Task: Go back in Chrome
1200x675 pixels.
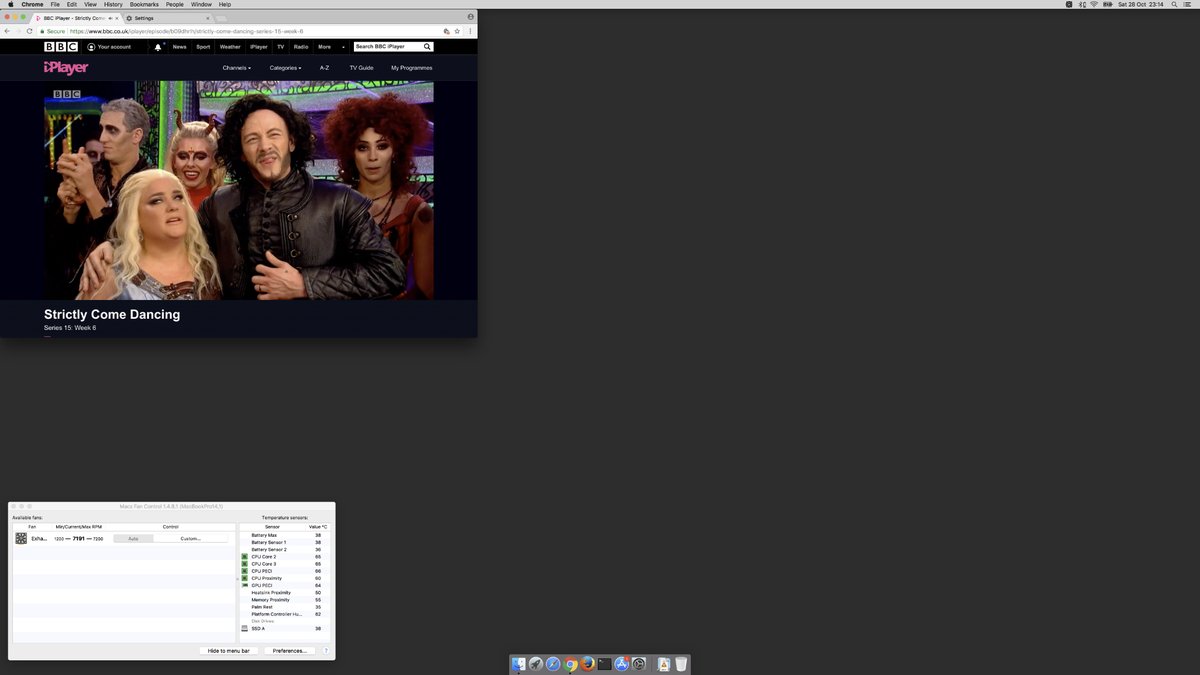Action: tap(7, 31)
